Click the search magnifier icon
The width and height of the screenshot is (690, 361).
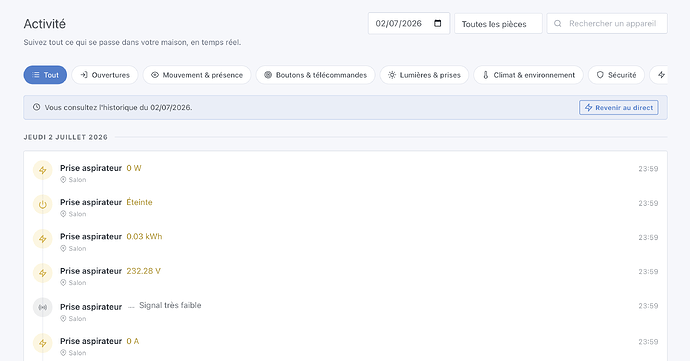[x=558, y=23]
